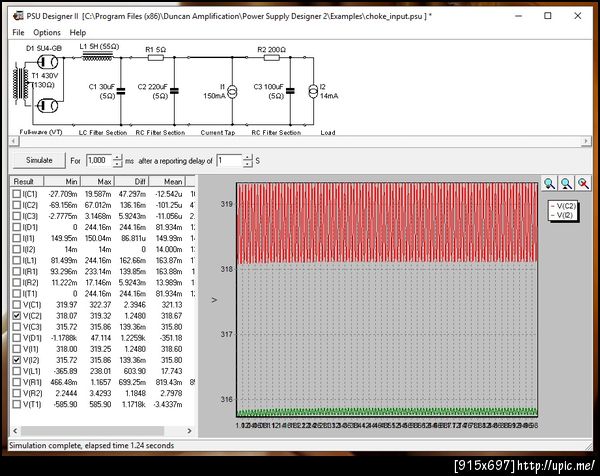Click the results table scroll left arrow
The width and height of the screenshot is (600, 476).
(x=15, y=431)
